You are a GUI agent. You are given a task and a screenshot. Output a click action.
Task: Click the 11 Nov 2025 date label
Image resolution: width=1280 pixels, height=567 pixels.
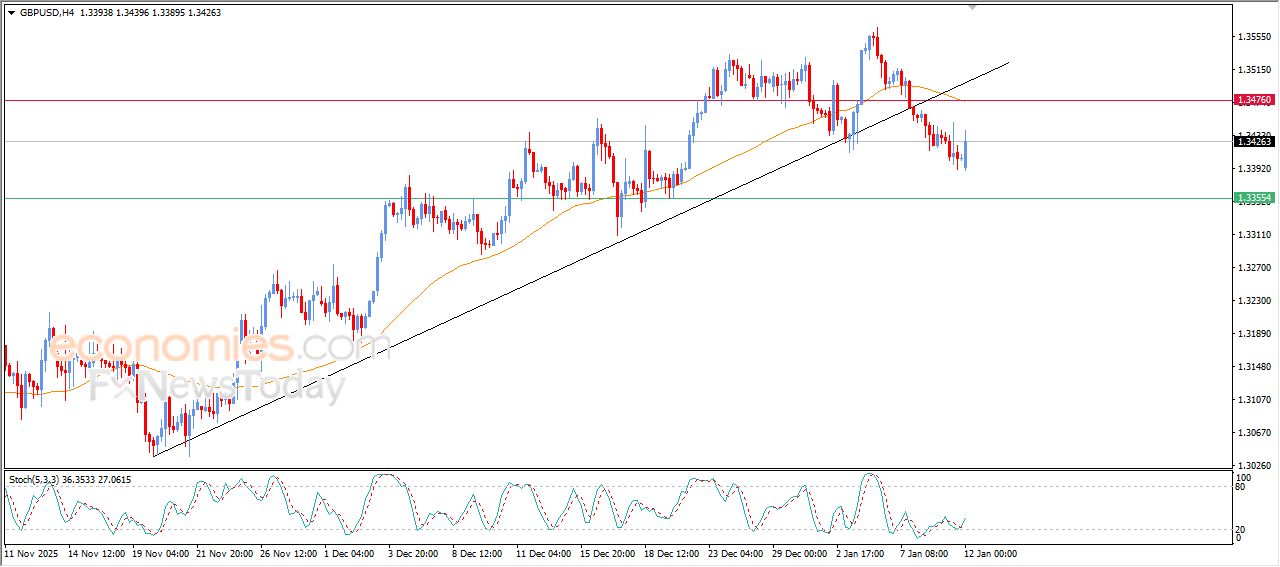pyautogui.click(x=31, y=552)
